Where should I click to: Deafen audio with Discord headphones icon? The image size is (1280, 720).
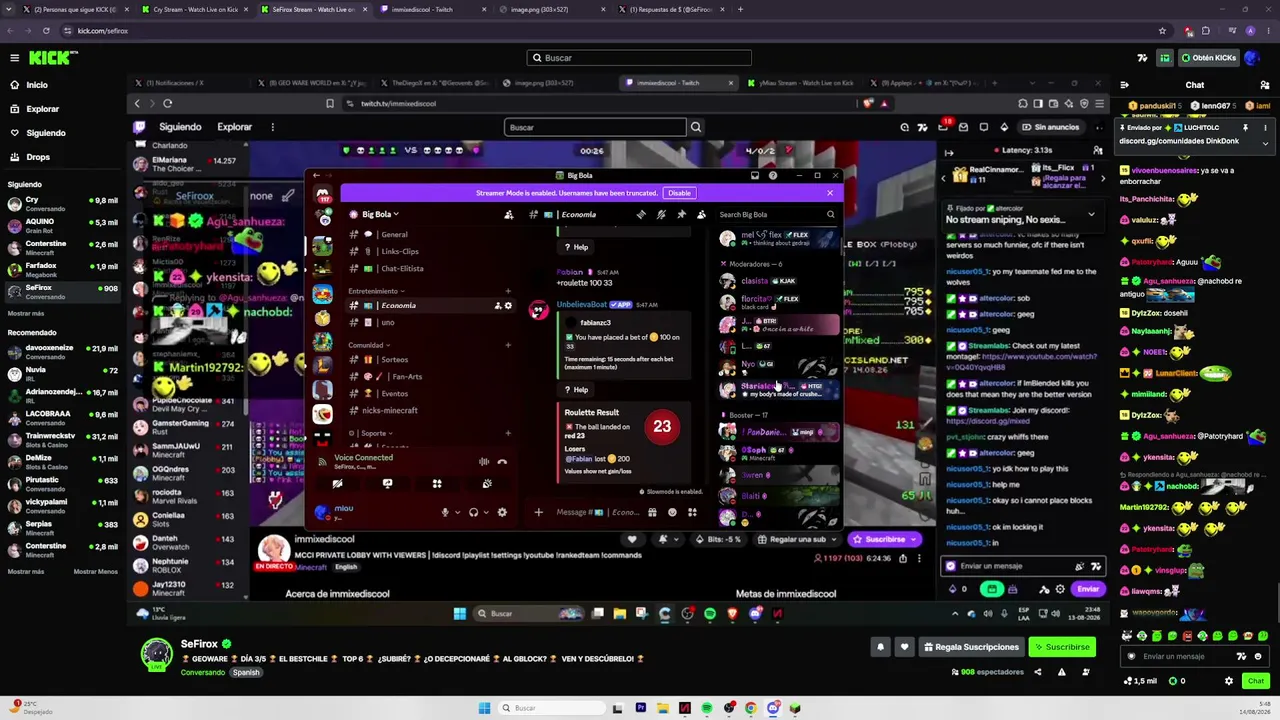473,513
